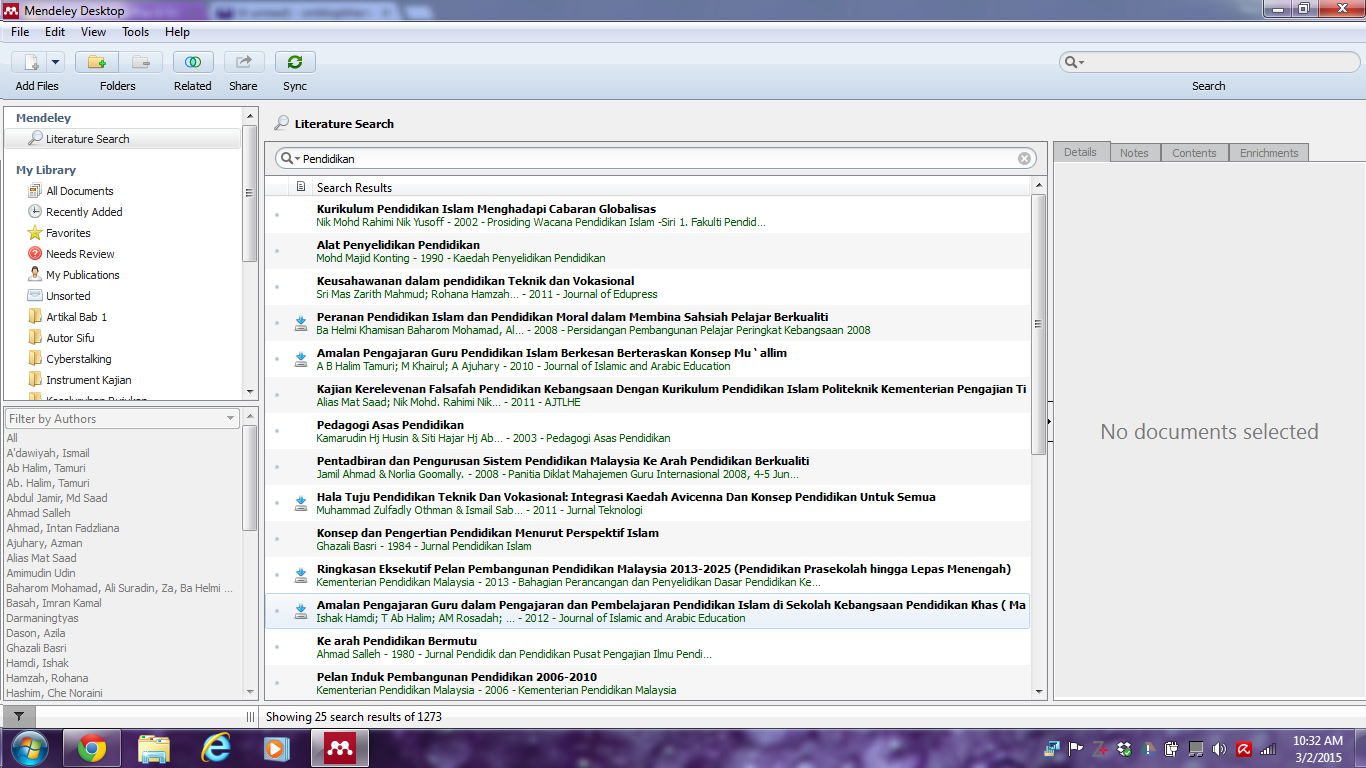Image resolution: width=1366 pixels, height=768 pixels.
Task: Toggle read dot for Alat Penyelidikan Pendidikan
Action: click(278, 251)
